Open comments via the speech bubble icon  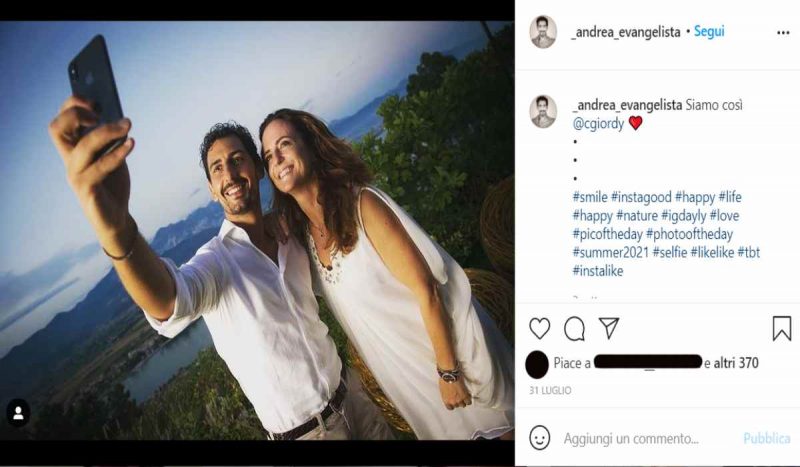tap(574, 328)
